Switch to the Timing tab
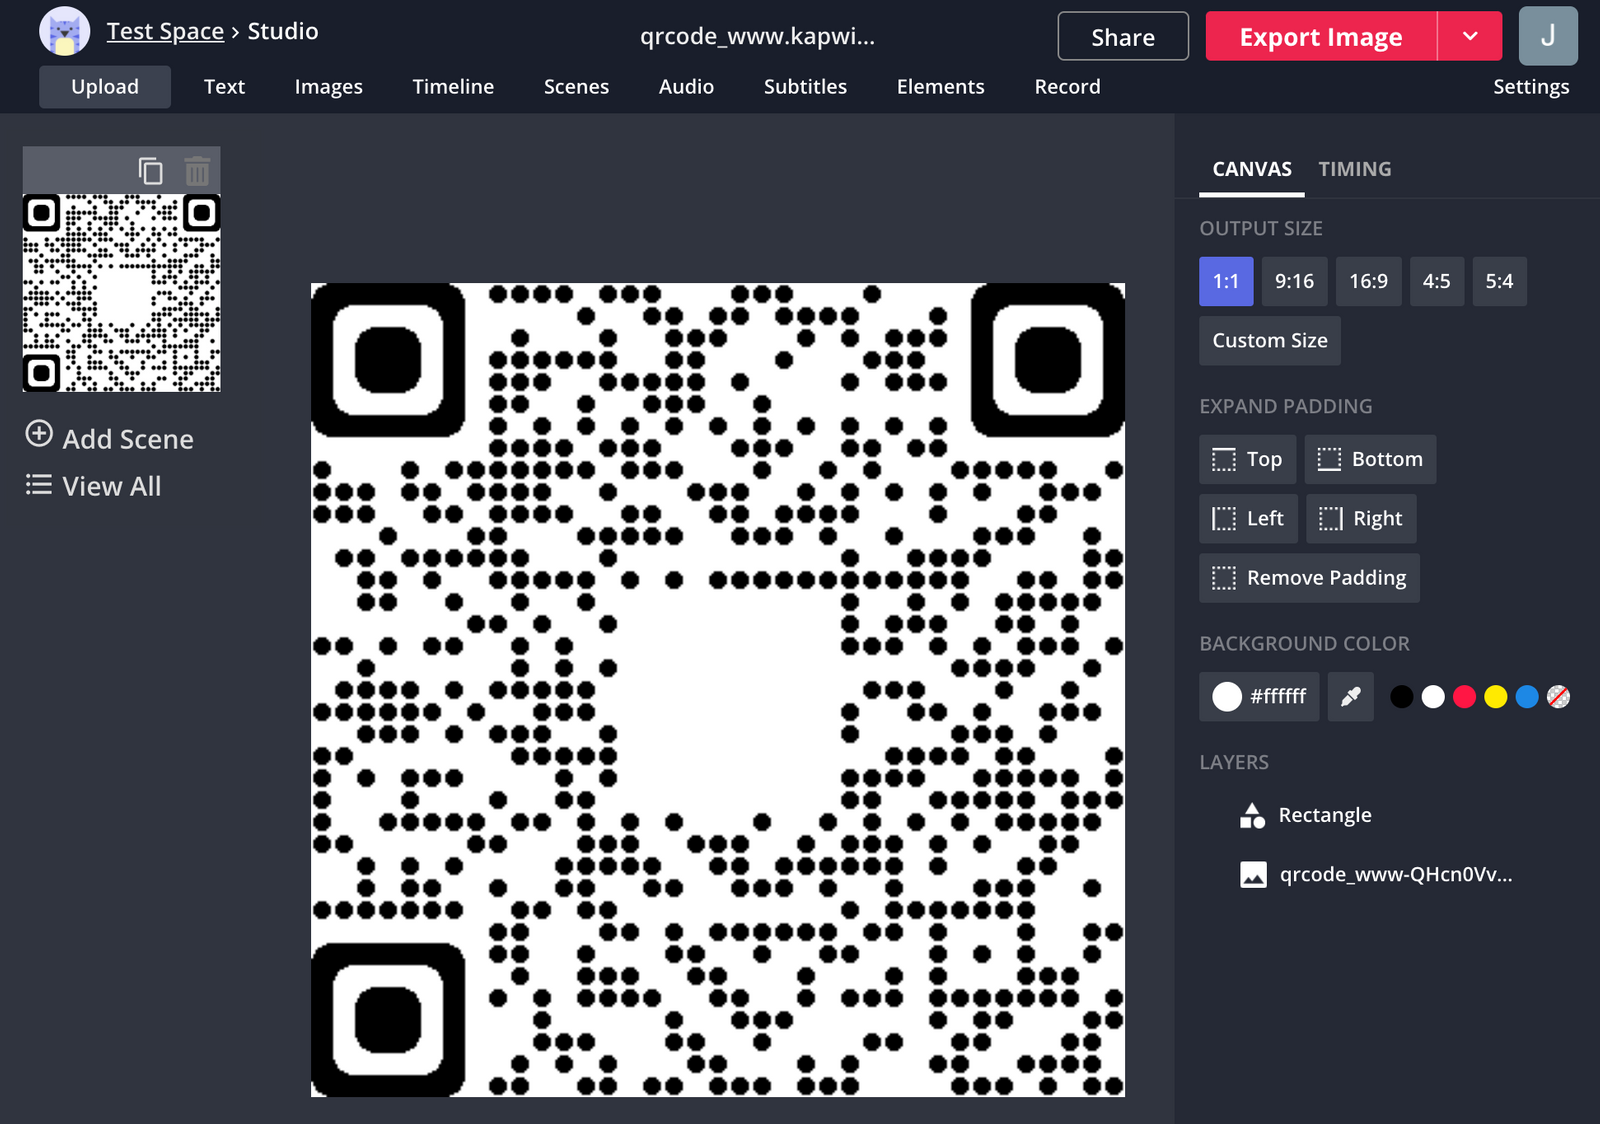Viewport: 1600px width, 1124px height. (x=1355, y=169)
